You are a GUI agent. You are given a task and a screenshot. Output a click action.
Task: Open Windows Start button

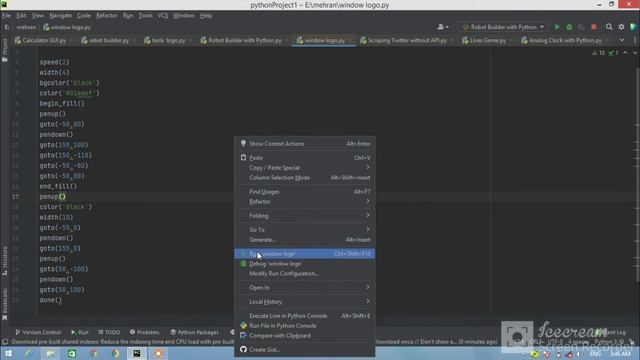(x=8, y=353)
